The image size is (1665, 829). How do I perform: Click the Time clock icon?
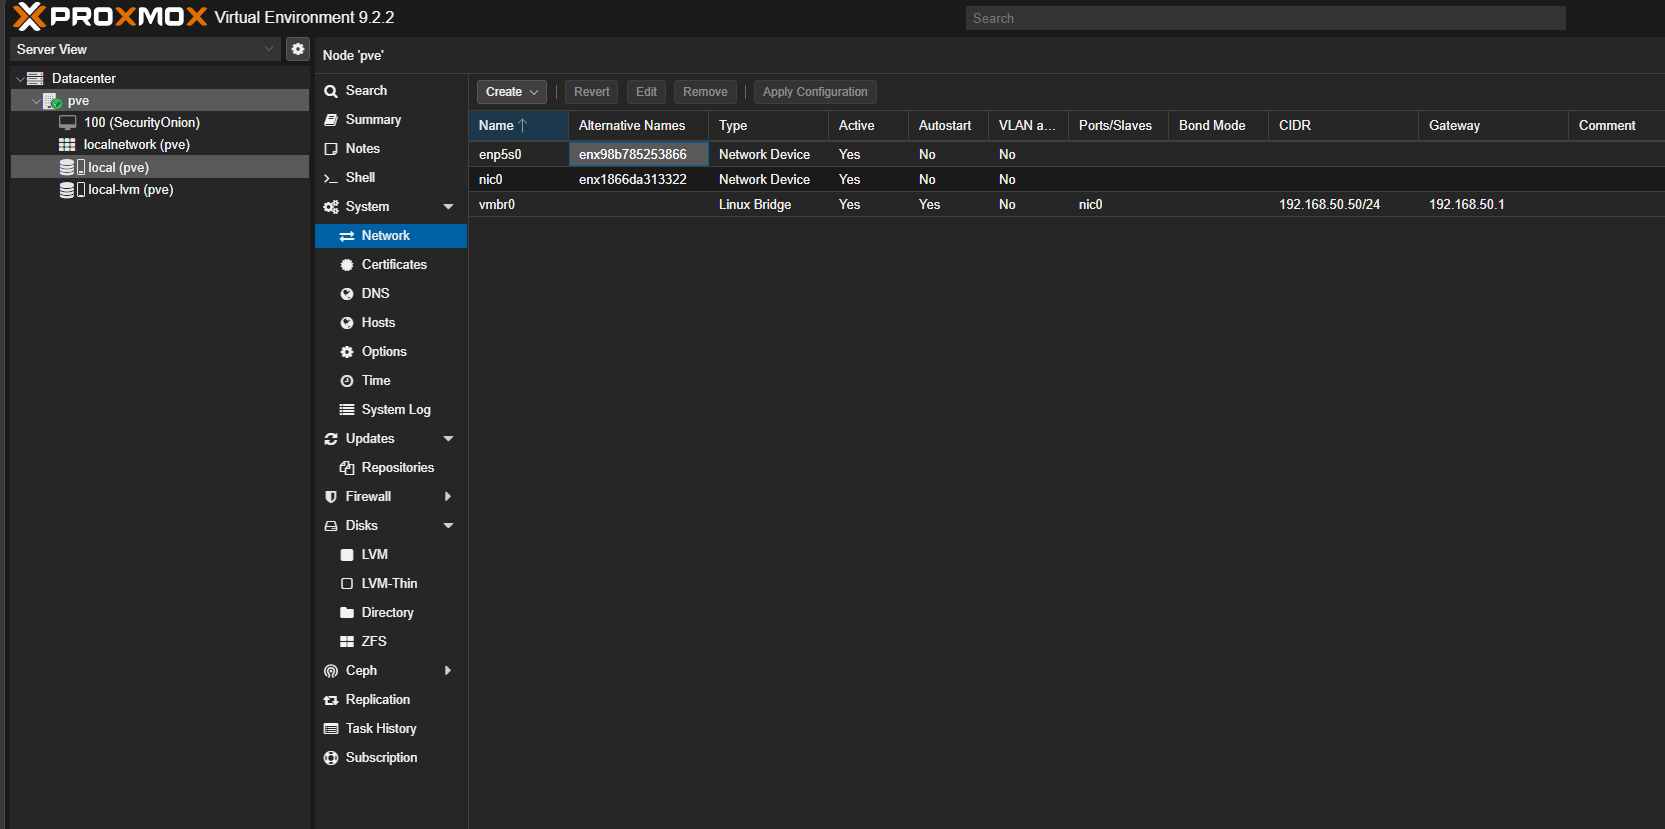pyautogui.click(x=347, y=381)
